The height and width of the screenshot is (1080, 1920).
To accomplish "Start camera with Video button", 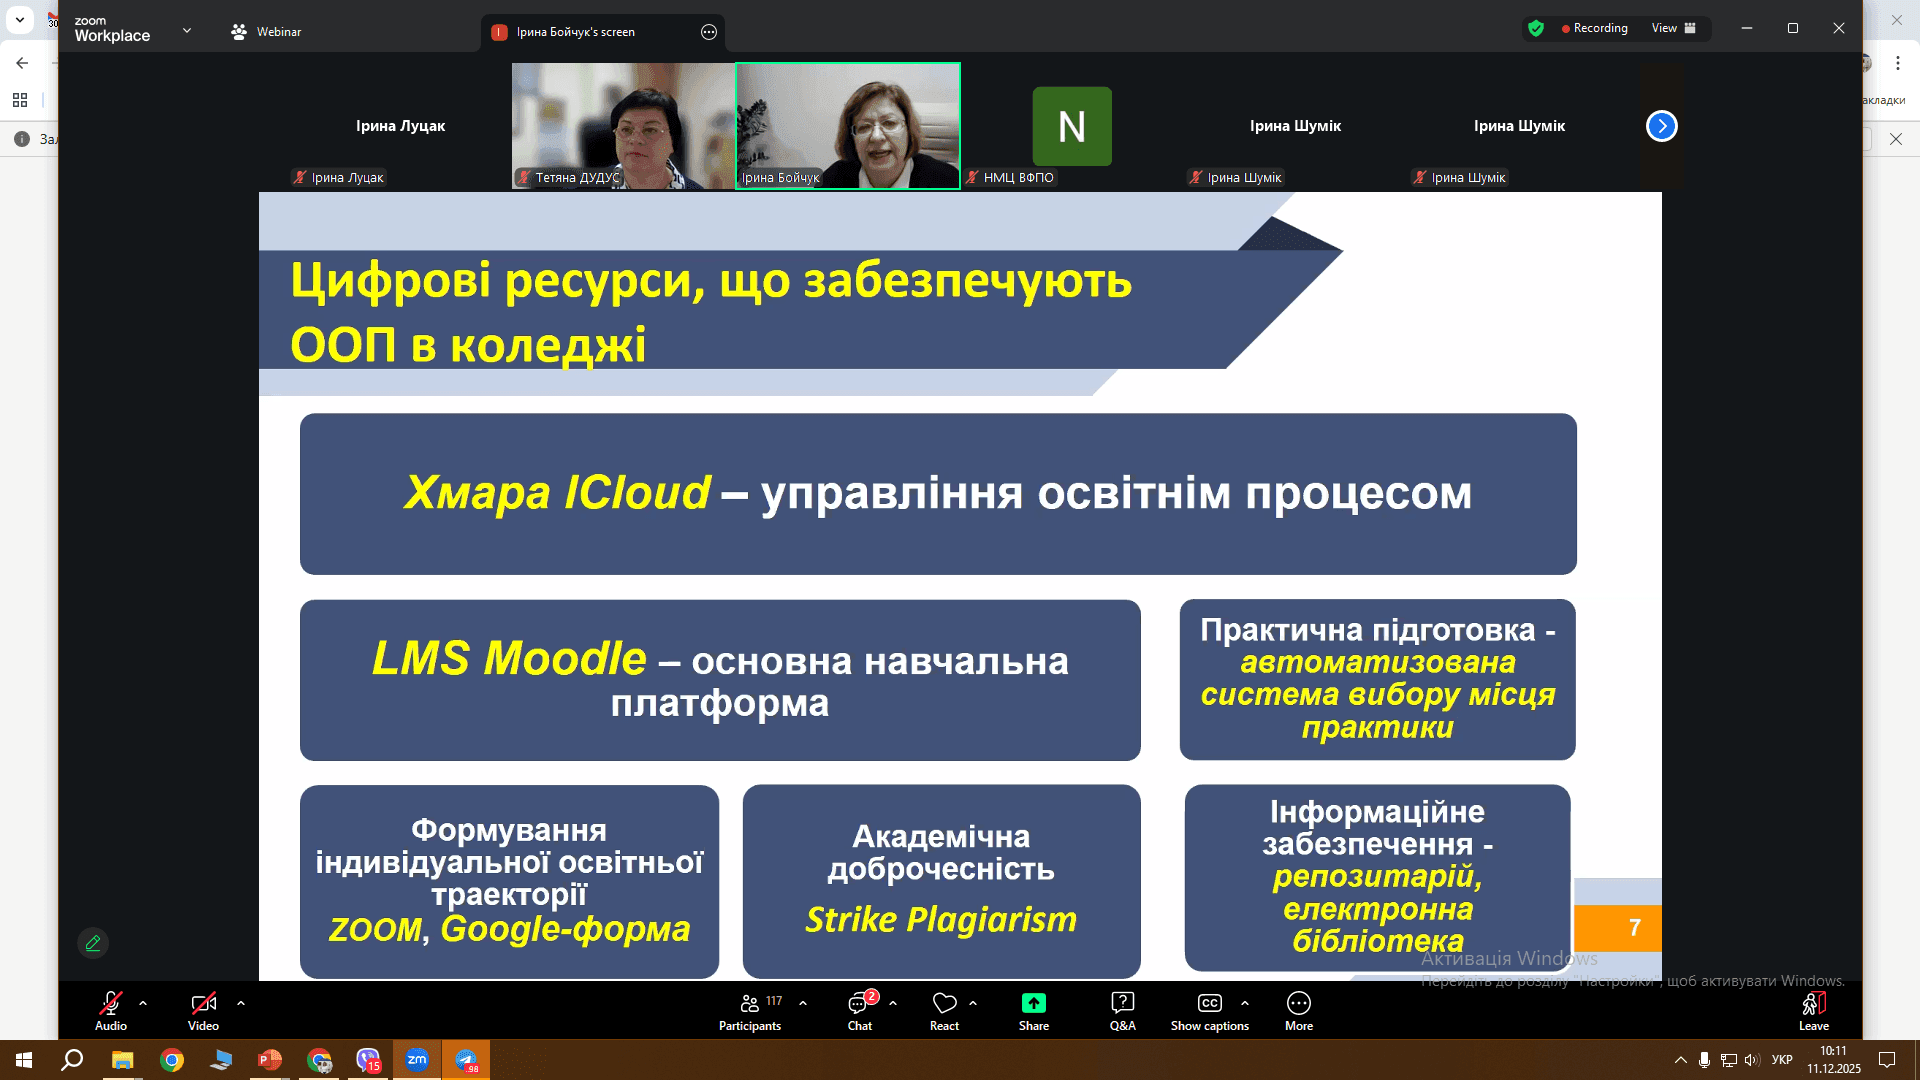I will pos(203,1010).
